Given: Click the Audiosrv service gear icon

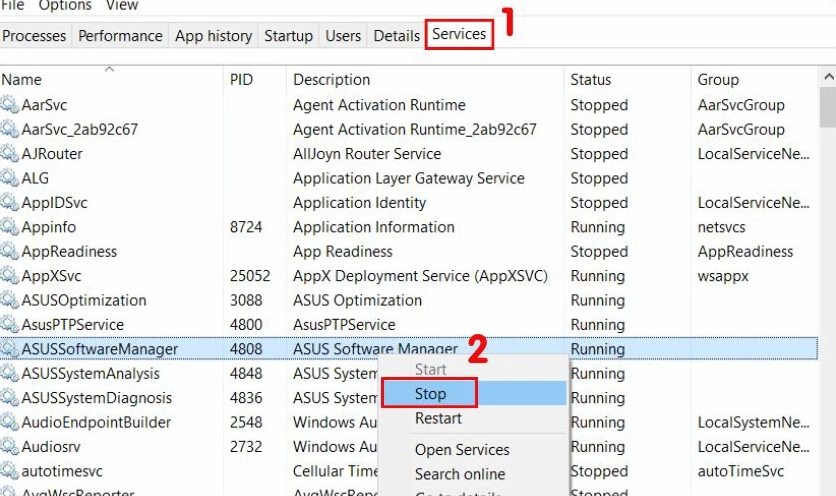Looking at the screenshot, I should coord(10,447).
